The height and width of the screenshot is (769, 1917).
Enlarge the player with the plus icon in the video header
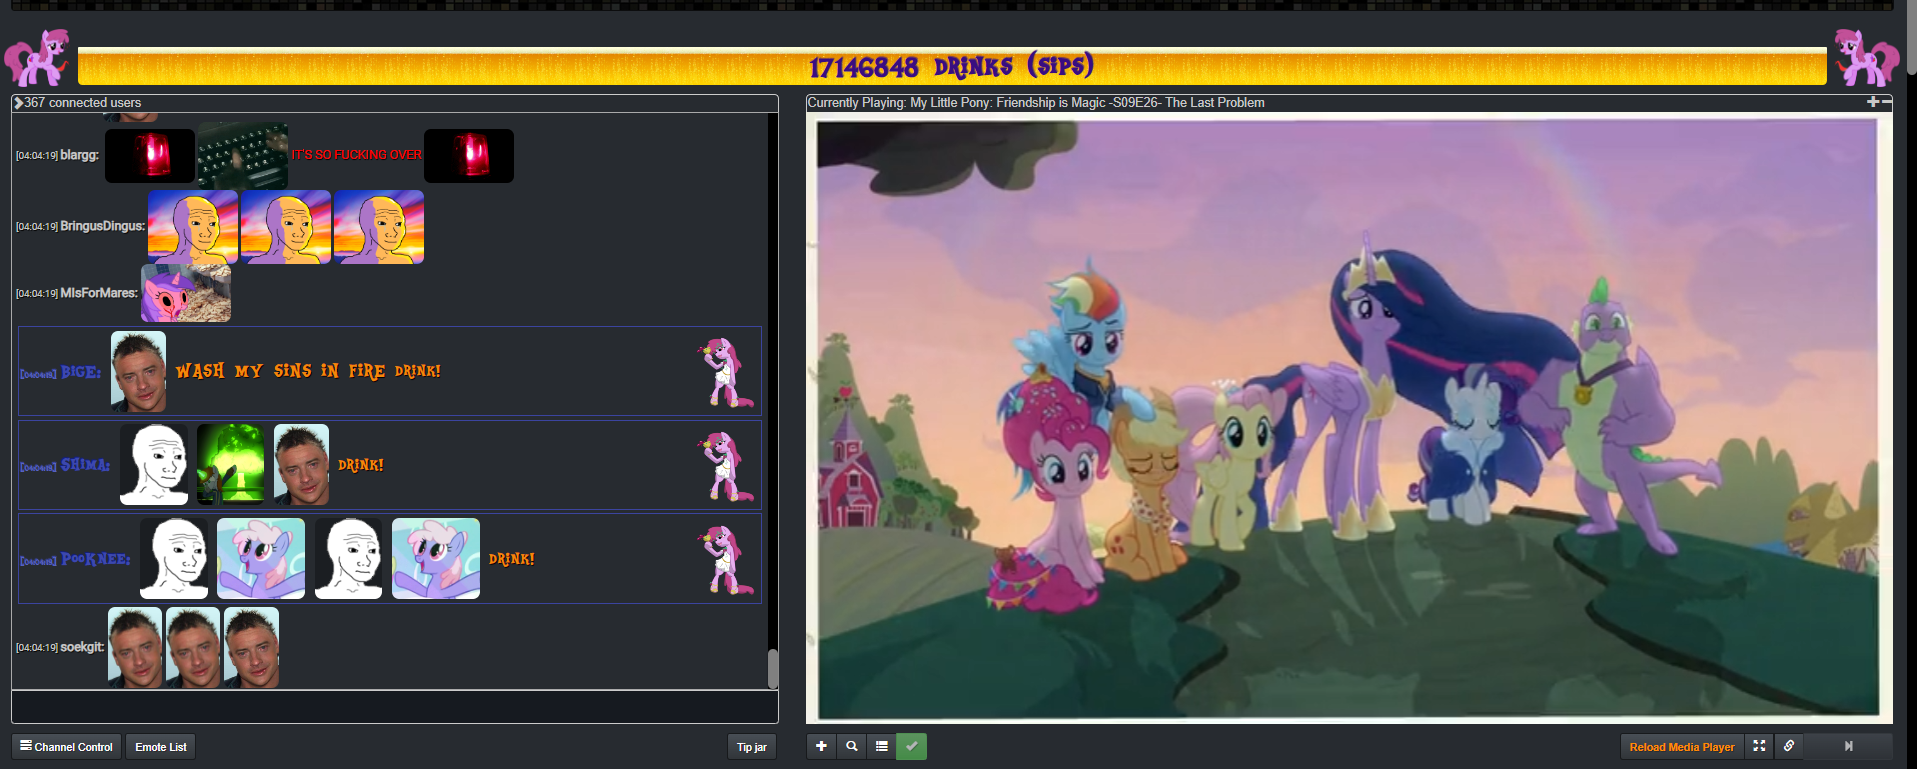(x=1872, y=102)
